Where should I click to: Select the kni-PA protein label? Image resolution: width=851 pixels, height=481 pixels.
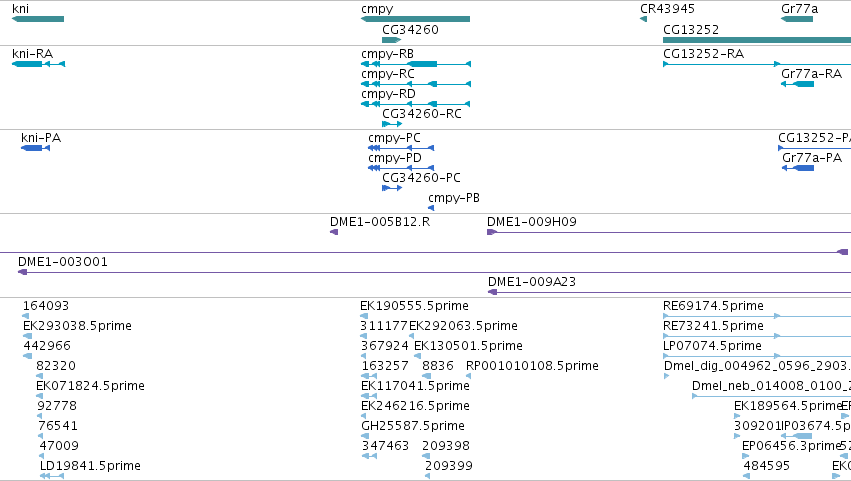pos(41,138)
